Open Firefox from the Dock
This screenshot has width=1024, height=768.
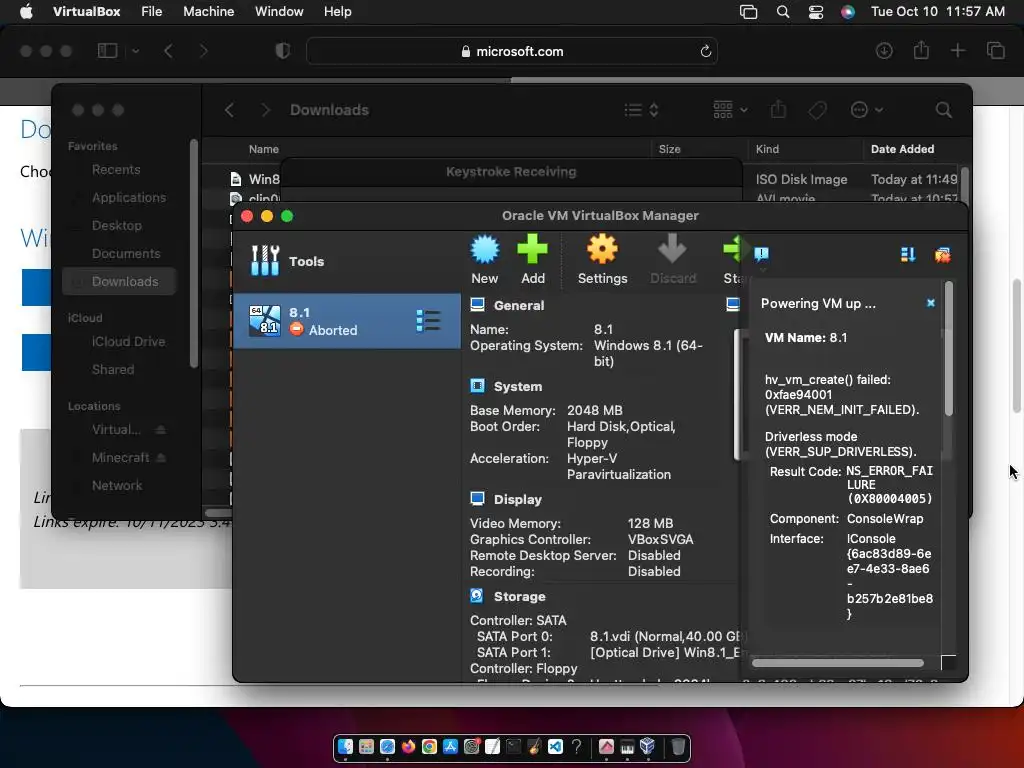(x=408, y=746)
